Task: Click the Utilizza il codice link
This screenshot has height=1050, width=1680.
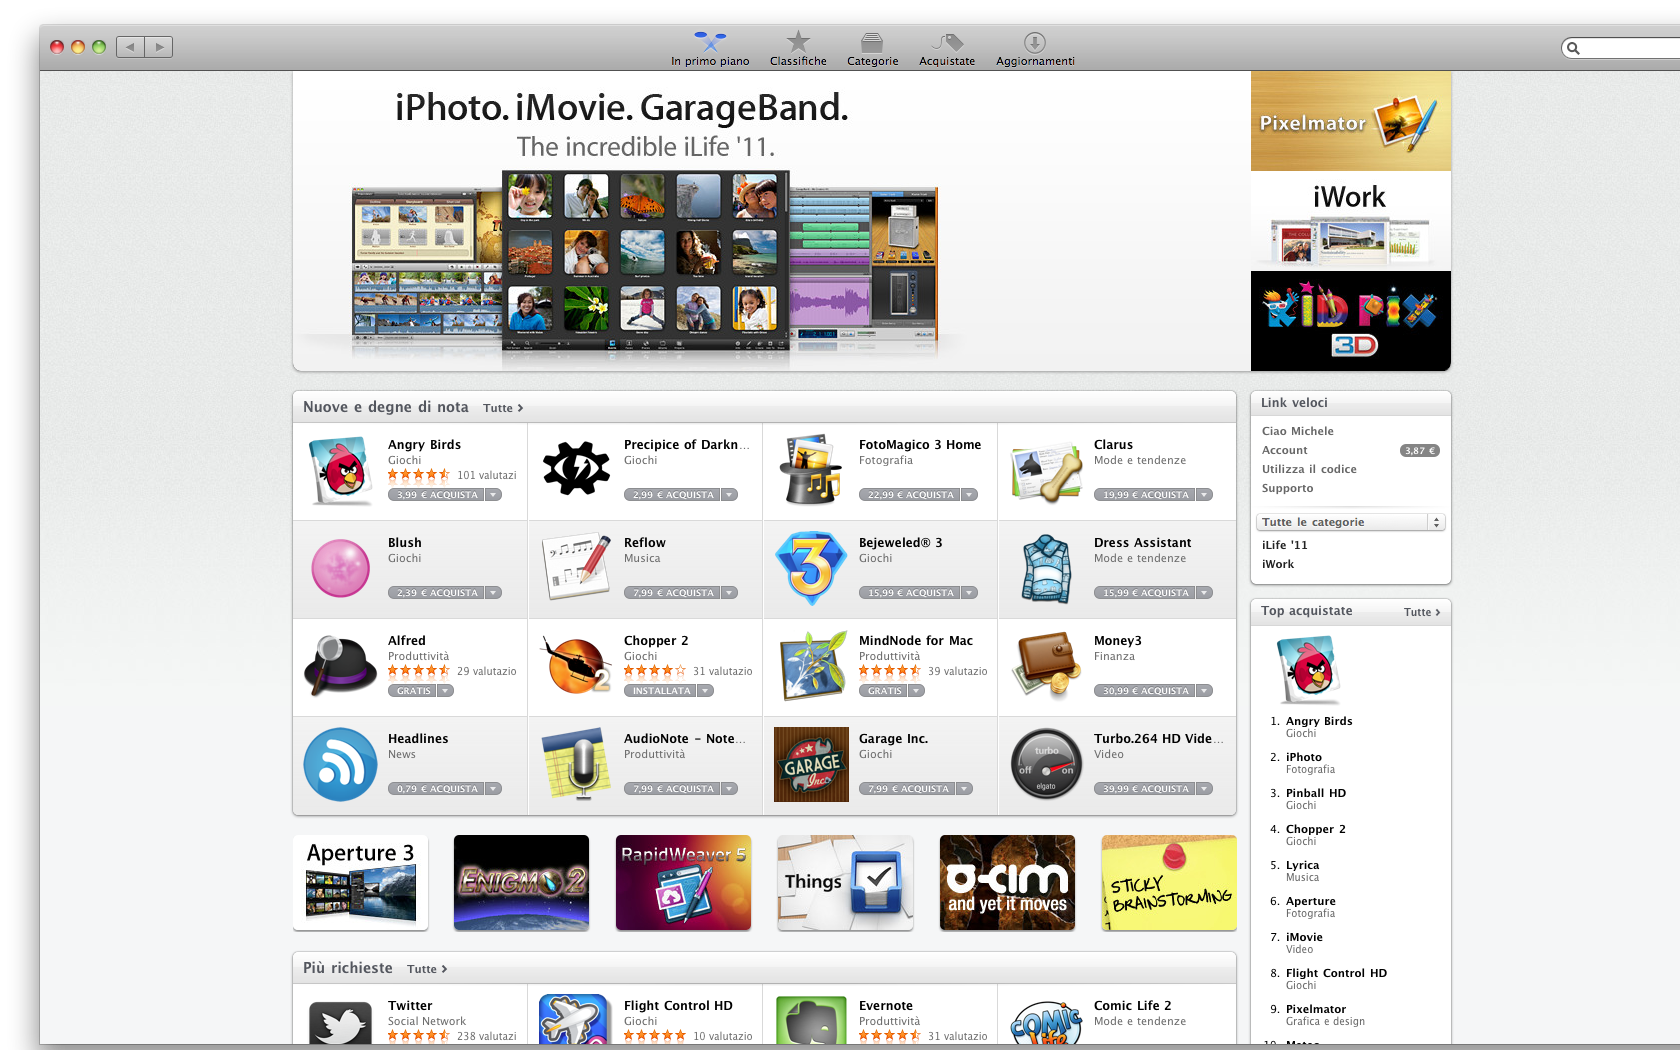Action: click(1309, 469)
